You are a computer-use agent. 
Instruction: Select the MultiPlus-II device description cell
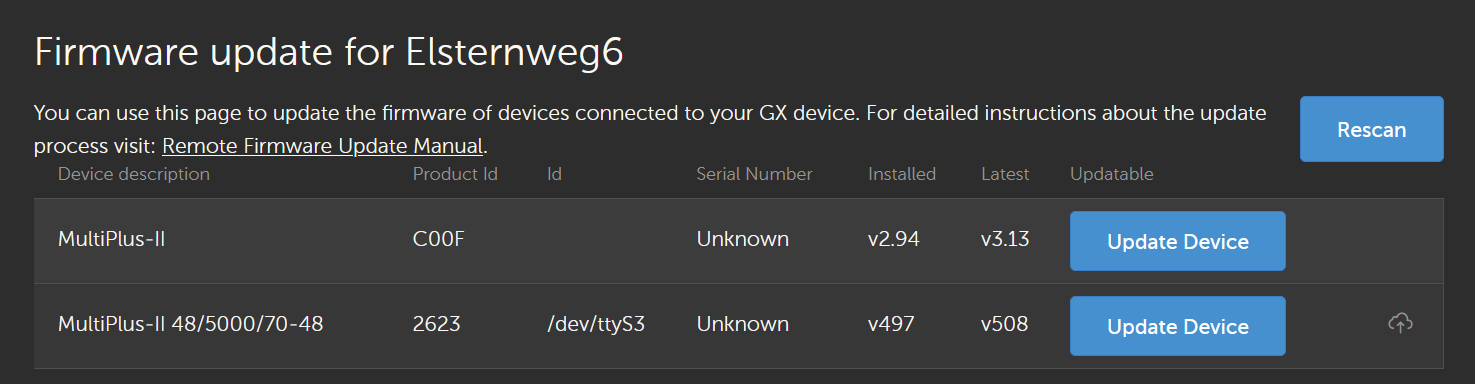click(x=110, y=240)
